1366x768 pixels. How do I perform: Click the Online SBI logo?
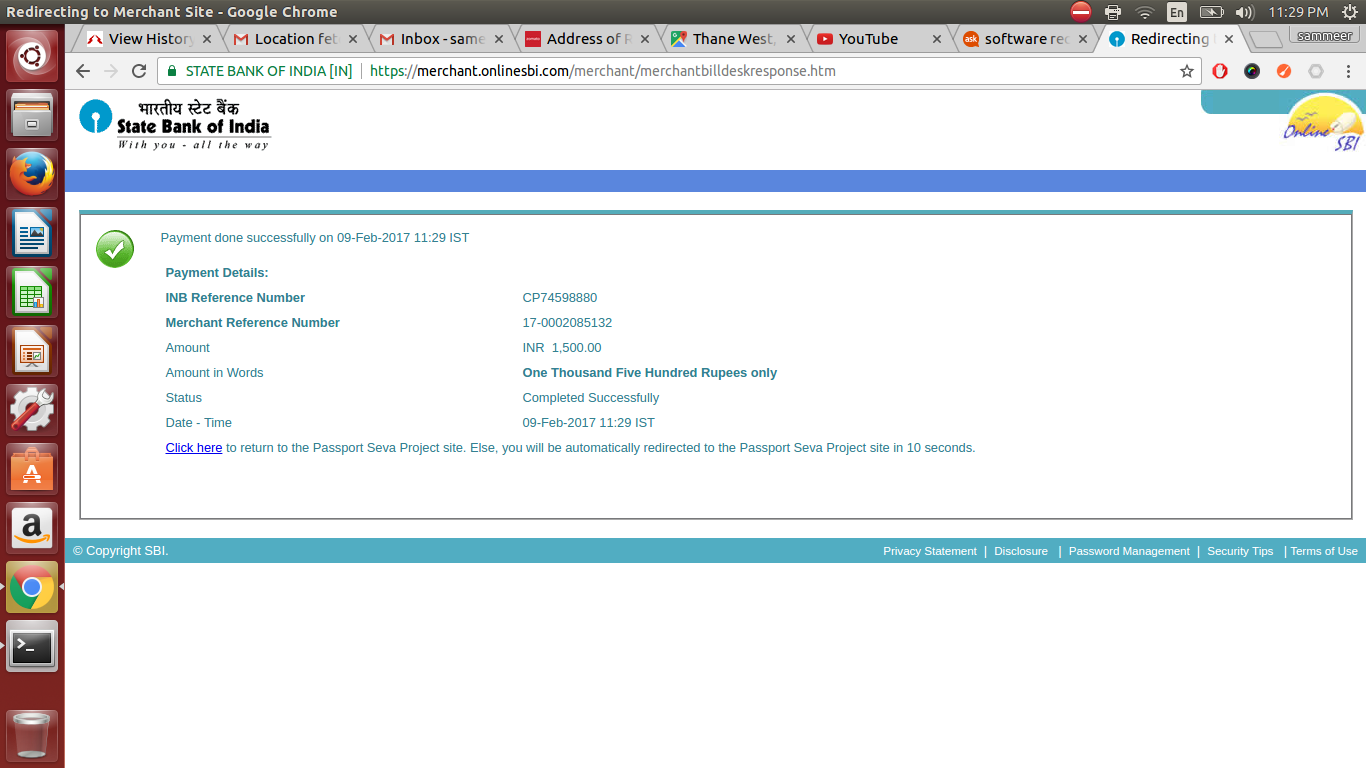click(1324, 123)
